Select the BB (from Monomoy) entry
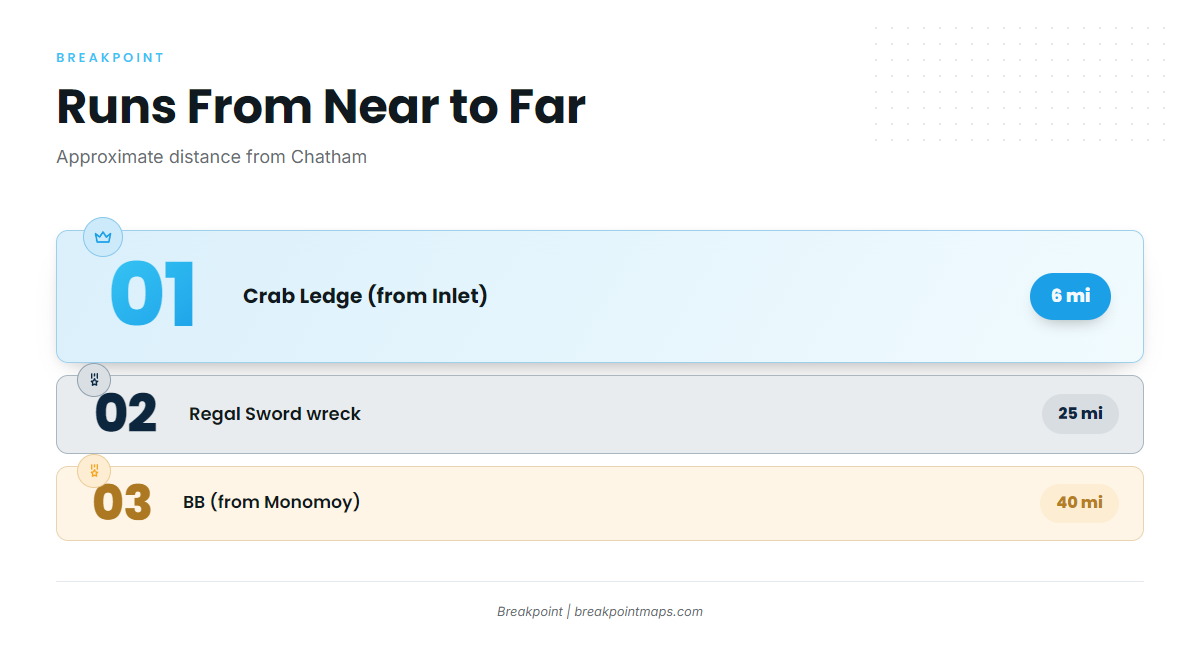This screenshot has height=646, width=1200. (272, 502)
